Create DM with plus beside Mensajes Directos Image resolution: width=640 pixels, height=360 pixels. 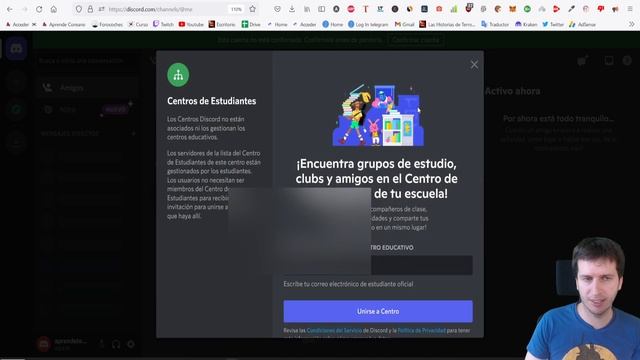(133, 133)
